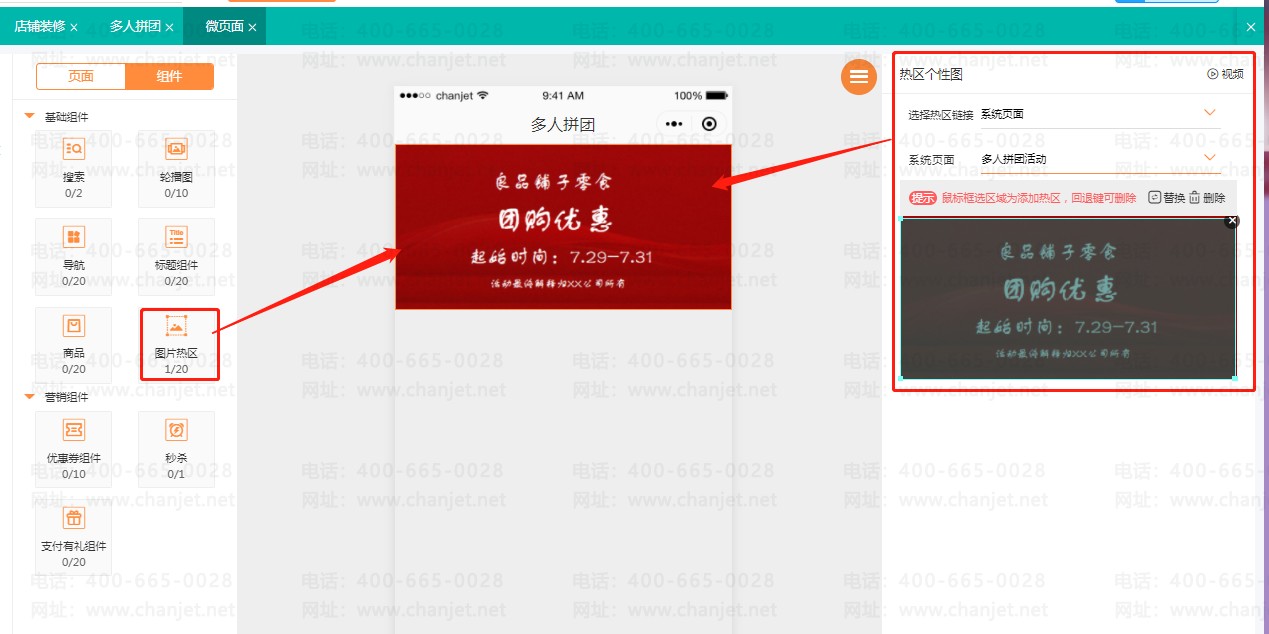The width and height of the screenshot is (1269, 634).
Task: Add the 轮播图 carousel component
Action: (176, 168)
